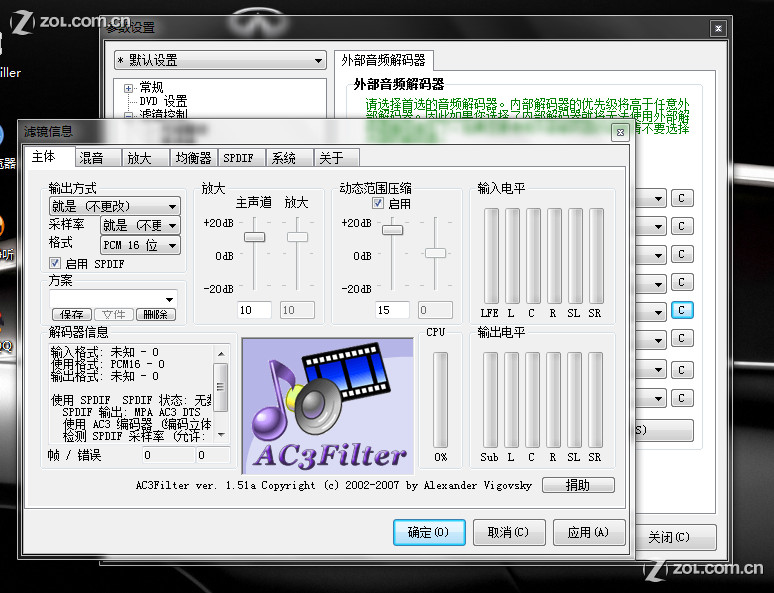Toggle the 启用 SPDIF checkbox
The height and width of the screenshot is (593, 774).
click(x=55, y=263)
